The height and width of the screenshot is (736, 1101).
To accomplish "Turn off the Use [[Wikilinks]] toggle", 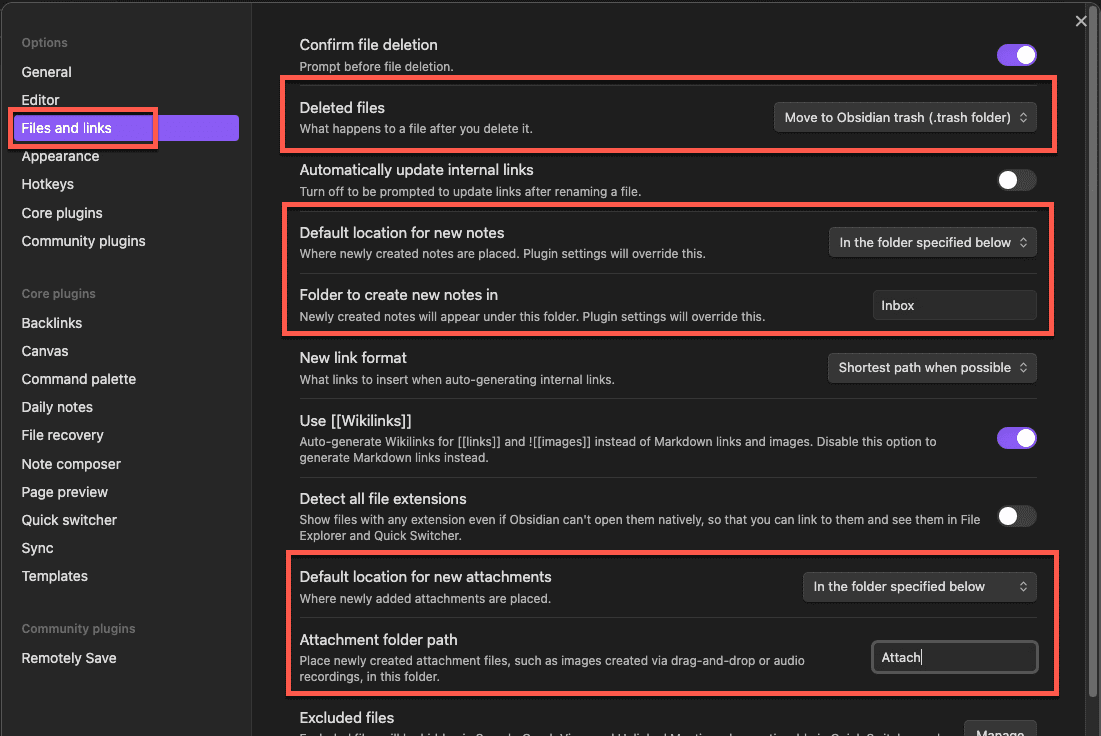I will [1016, 438].
